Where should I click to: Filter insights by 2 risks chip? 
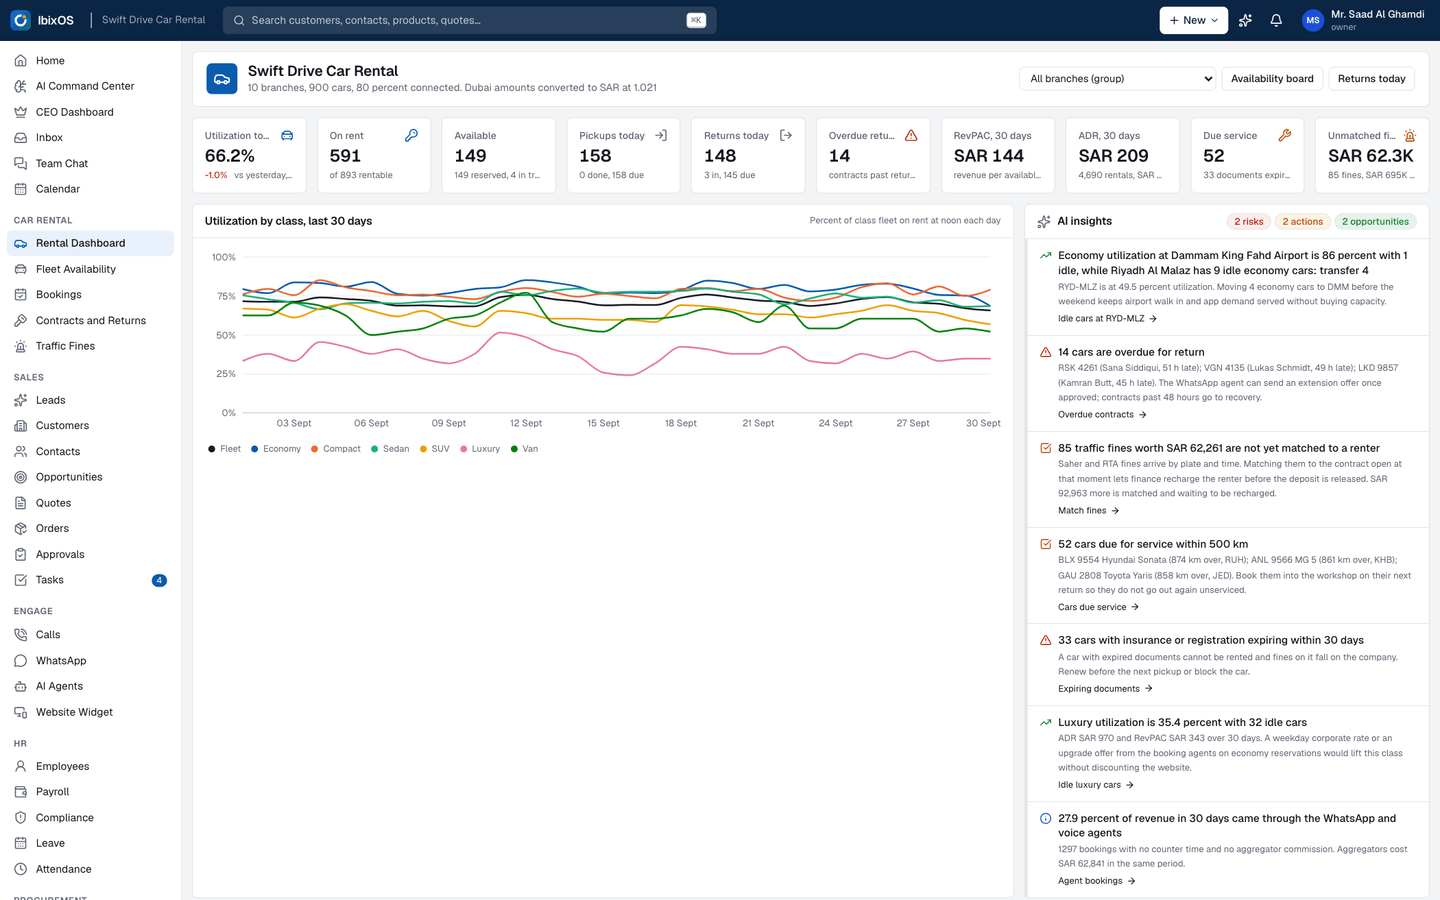point(1248,222)
